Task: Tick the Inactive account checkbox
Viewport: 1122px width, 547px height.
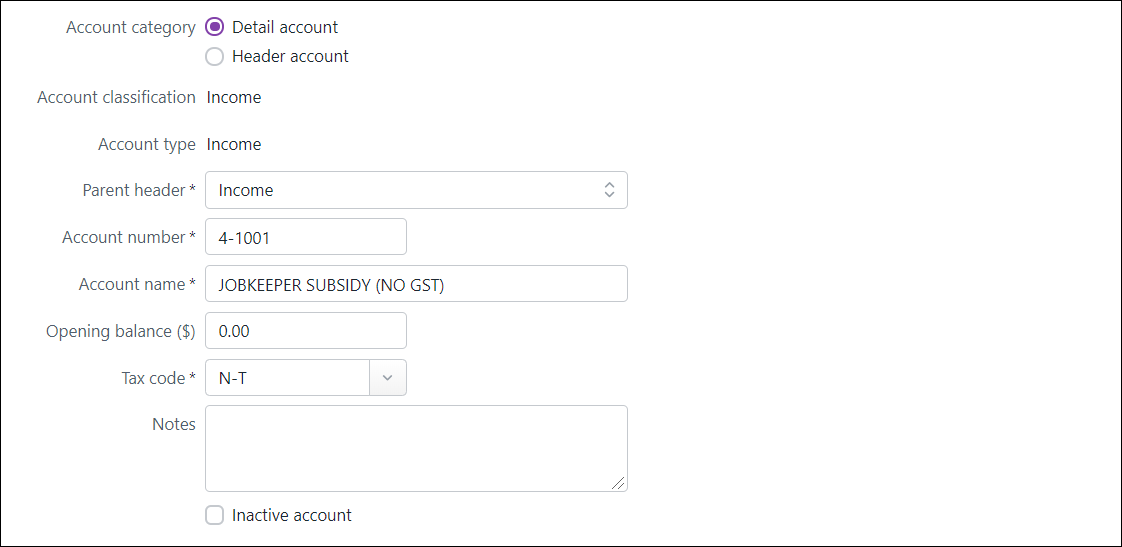Action: click(214, 515)
